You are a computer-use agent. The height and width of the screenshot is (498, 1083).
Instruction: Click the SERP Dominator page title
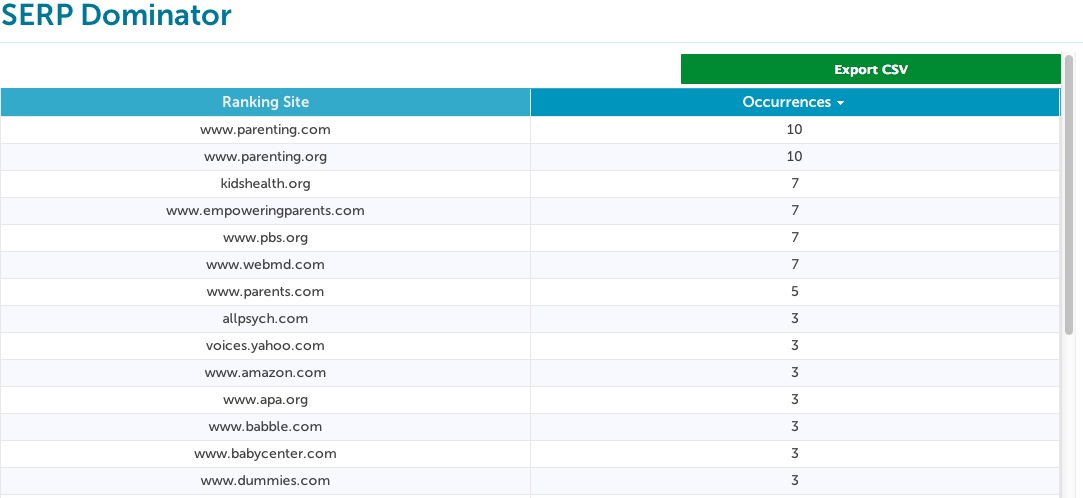[x=116, y=16]
